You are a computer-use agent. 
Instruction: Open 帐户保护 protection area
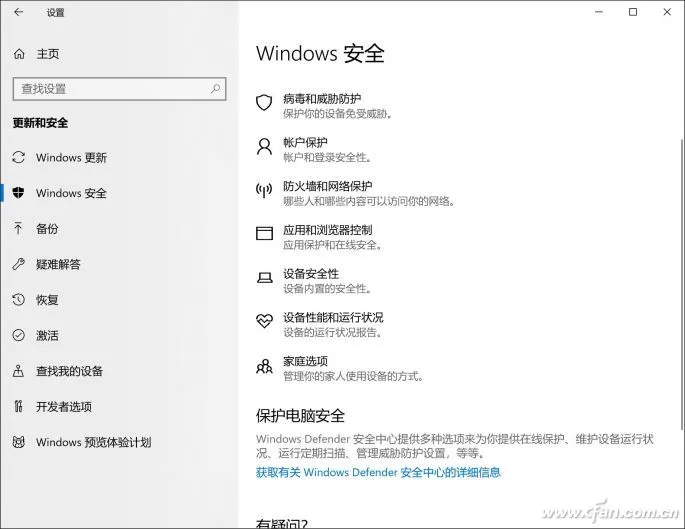point(305,142)
